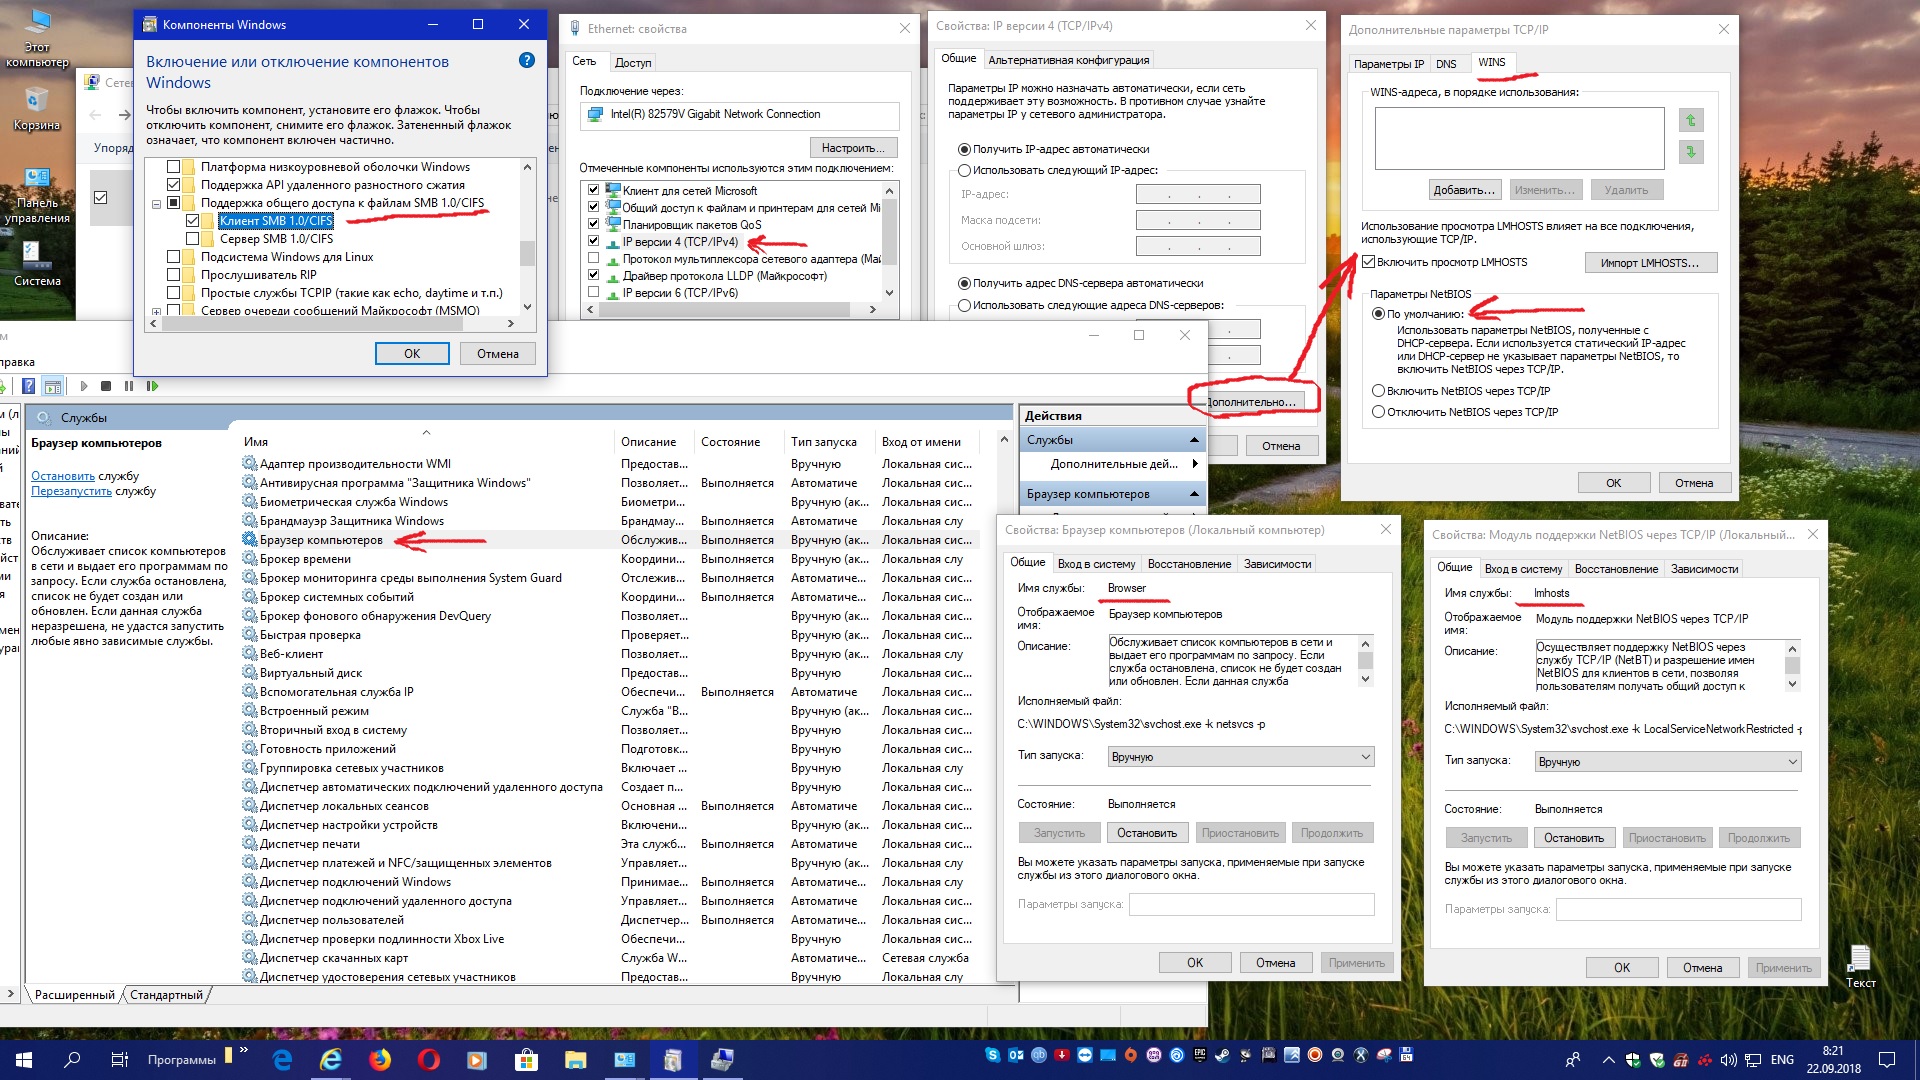
Task: Click the Restart service icon in Services toolbar
Action: tap(152, 386)
